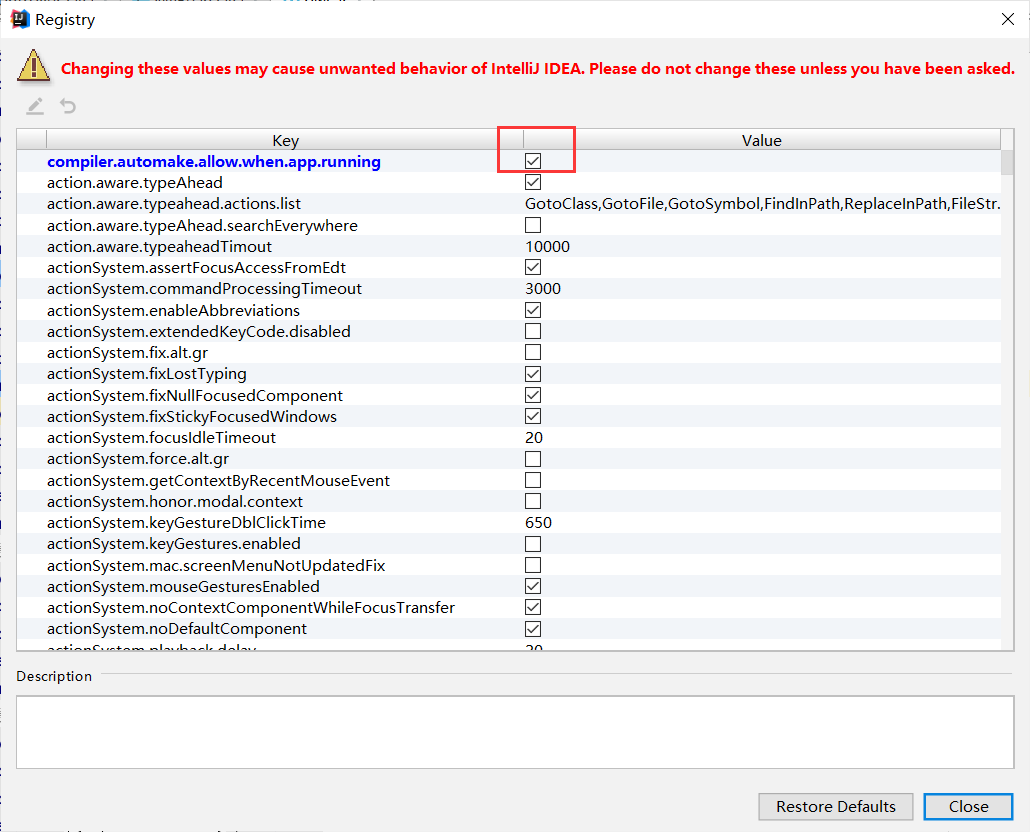Select actionSystem.getContextByRecentMouseEvent key
The height and width of the screenshot is (832, 1030).
pyautogui.click(x=218, y=480)
